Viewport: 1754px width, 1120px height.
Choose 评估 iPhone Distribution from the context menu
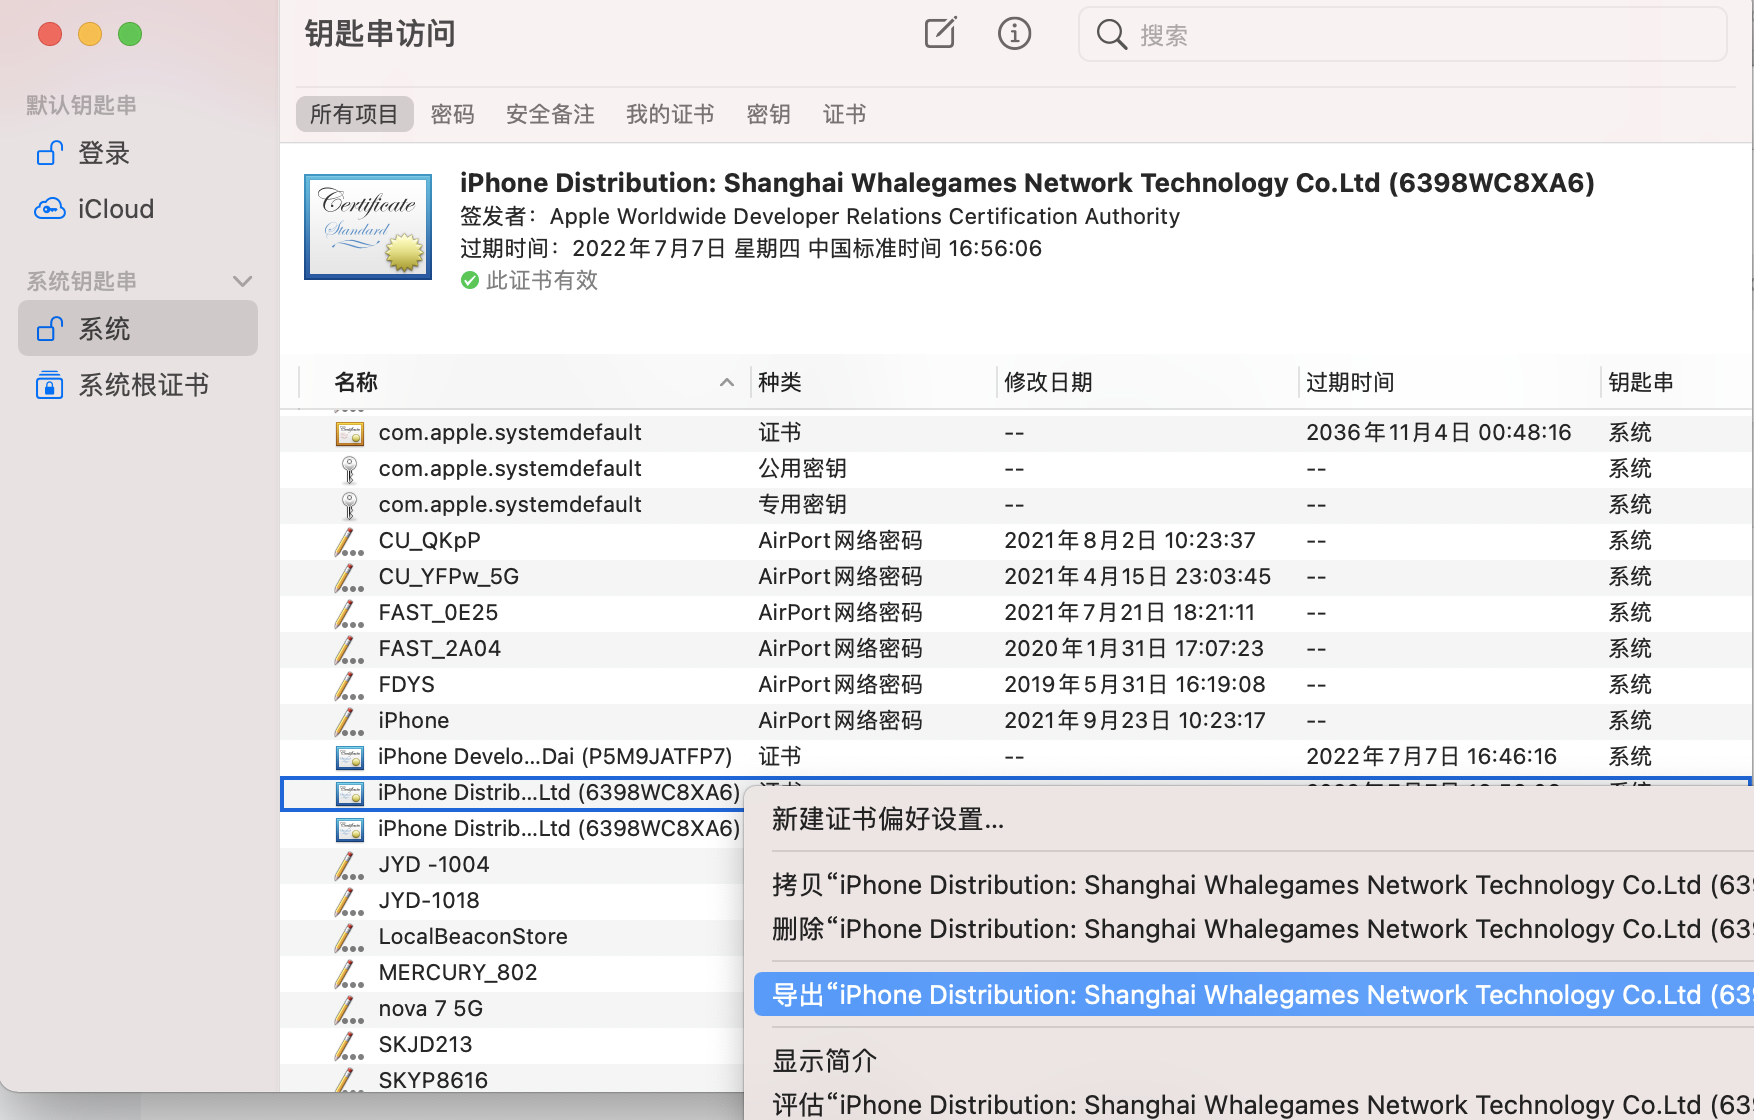pyautogui.click(x=1253, y=1105)
